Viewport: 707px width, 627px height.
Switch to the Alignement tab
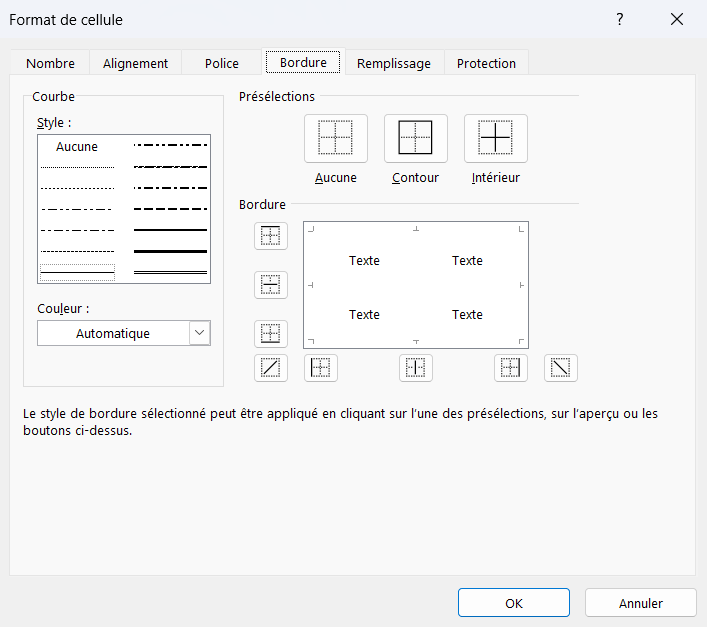tap(135, 63)
